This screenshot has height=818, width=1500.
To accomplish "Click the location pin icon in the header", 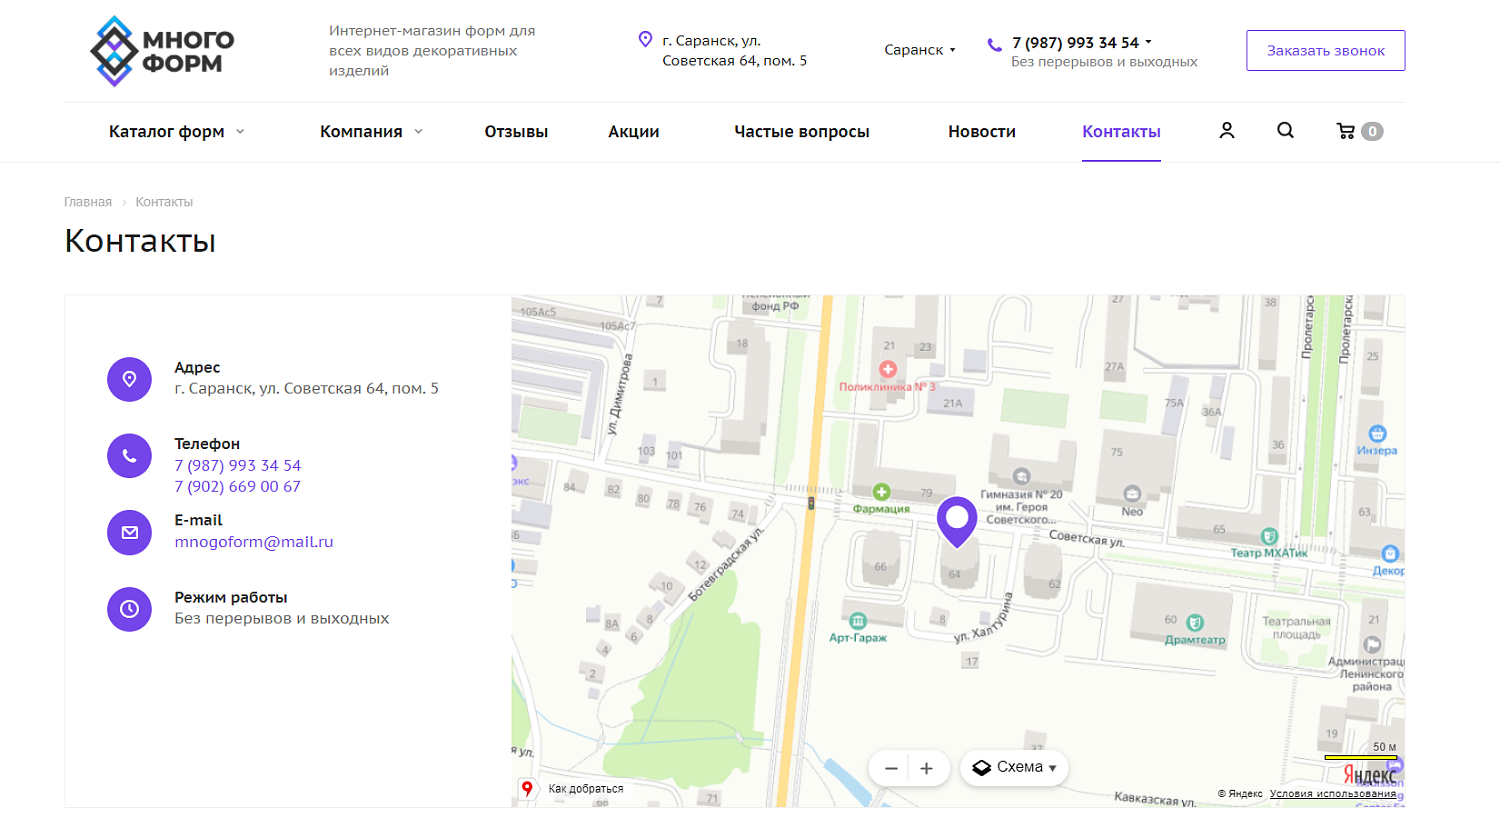I will pyautogui.click(x=645, y=40).
